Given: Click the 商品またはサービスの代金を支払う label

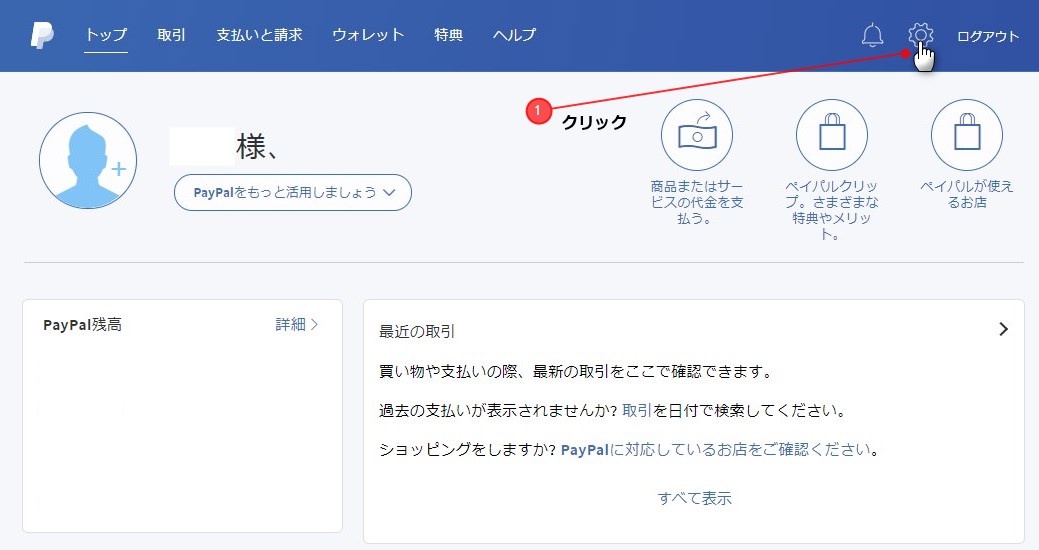Looking at the screenshot, I should click(696, 202).
